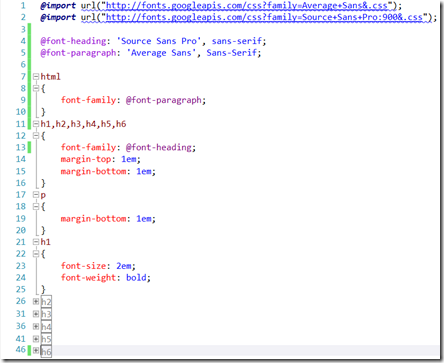The image size is (444, 363).
Task: Click line number 1 in the gutter
Action: point(23,6)
